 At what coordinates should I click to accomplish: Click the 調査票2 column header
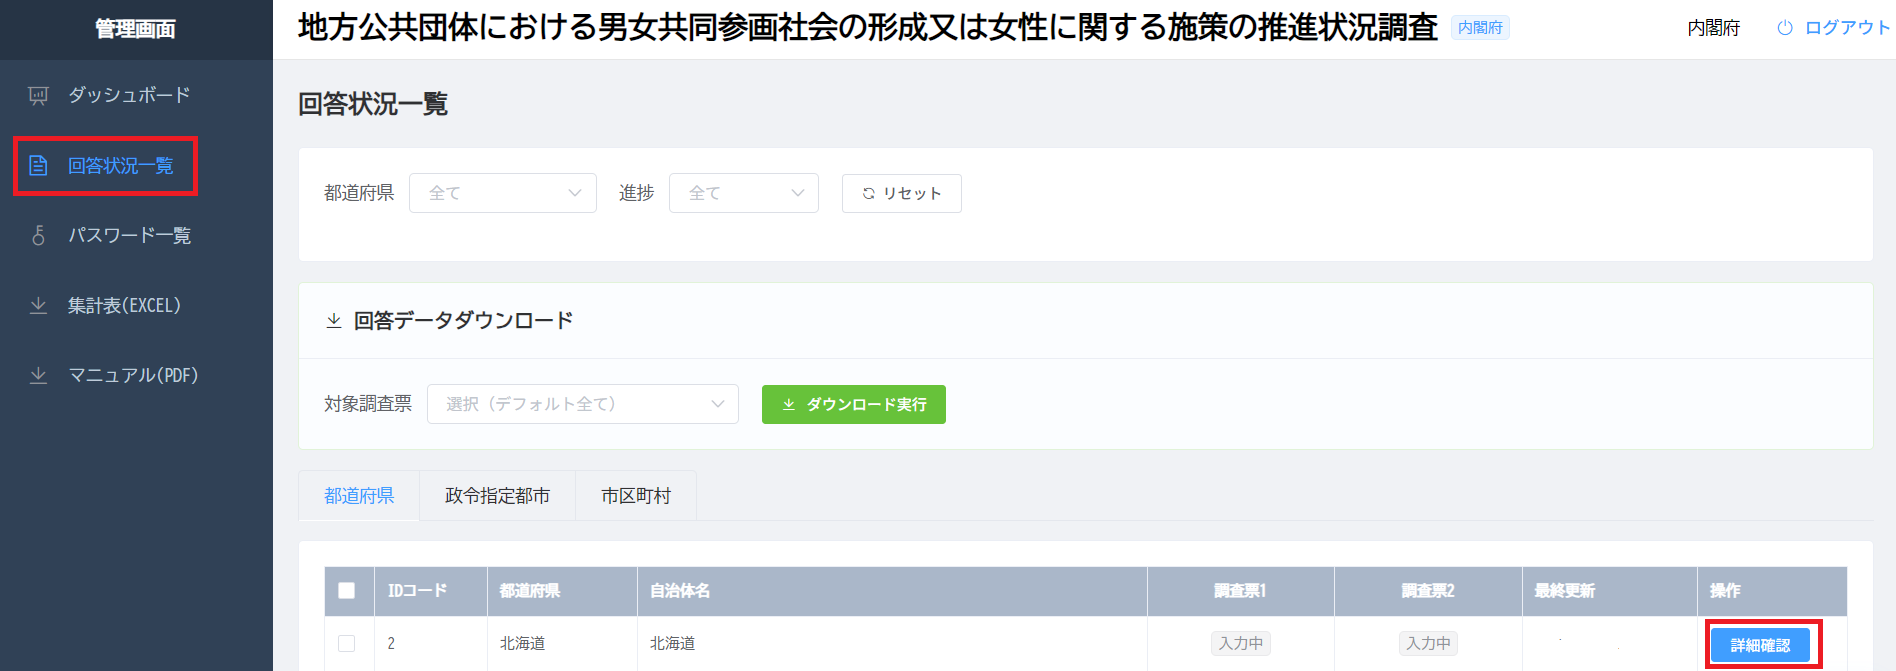[1428, 591]
